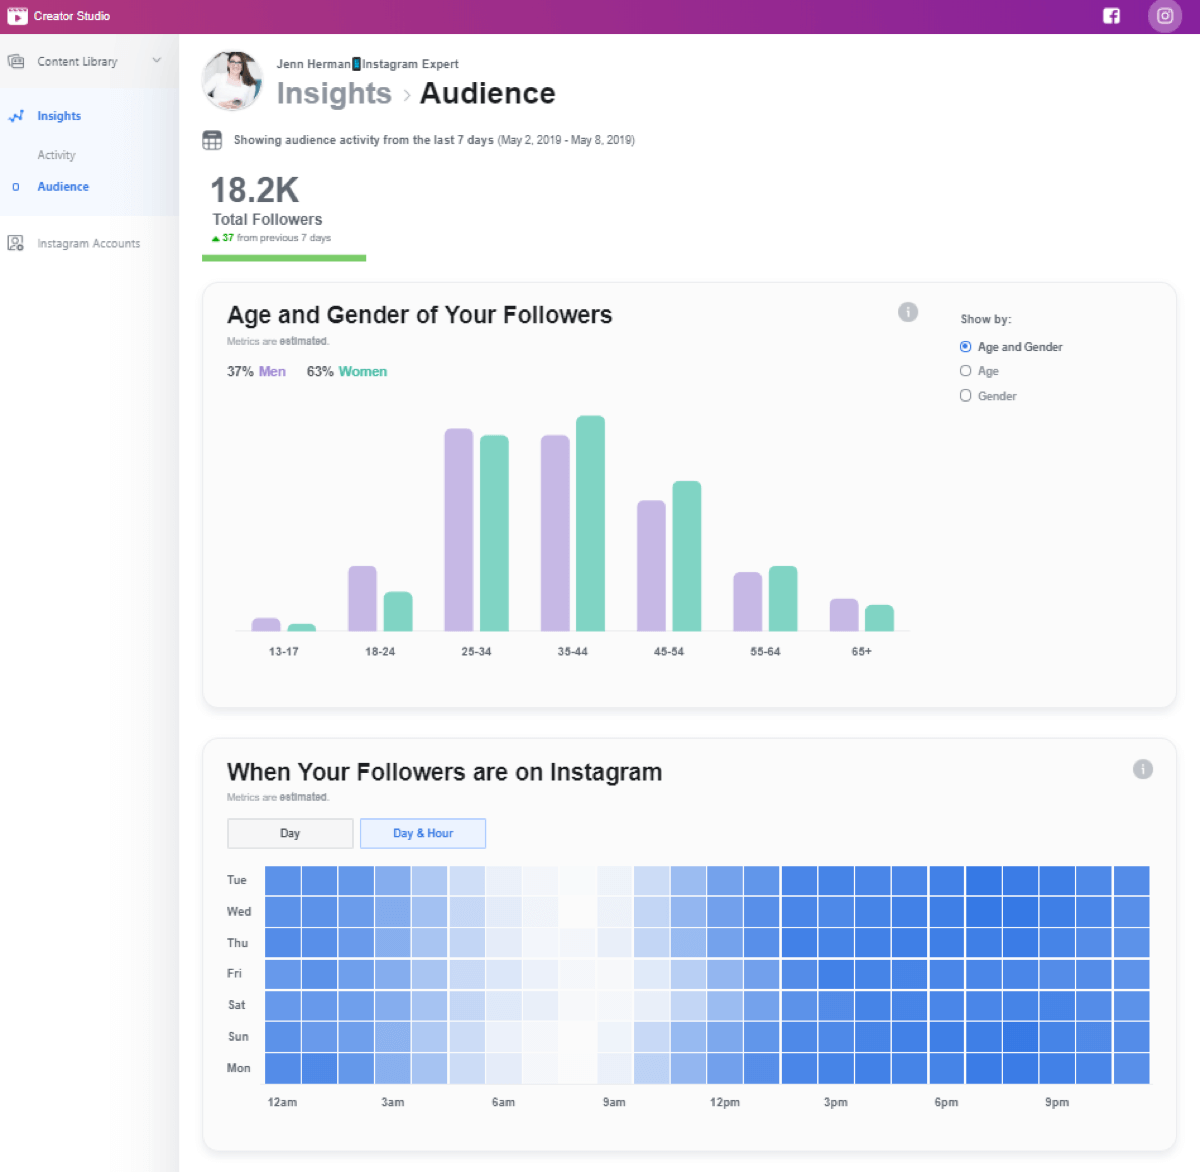Click the 9am hour axis label
The image size is (1200, 1172).
tap(614, 1102)
